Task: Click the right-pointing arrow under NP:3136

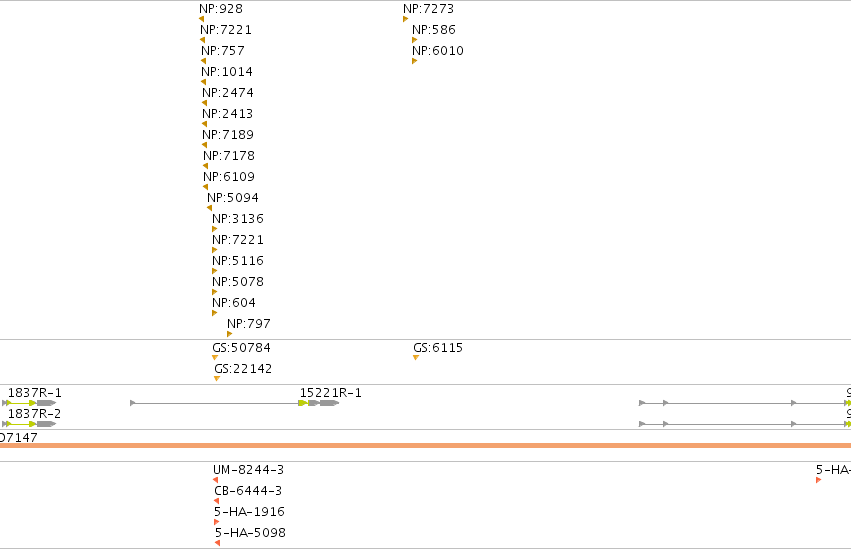Action: click(x=214, y=229)
